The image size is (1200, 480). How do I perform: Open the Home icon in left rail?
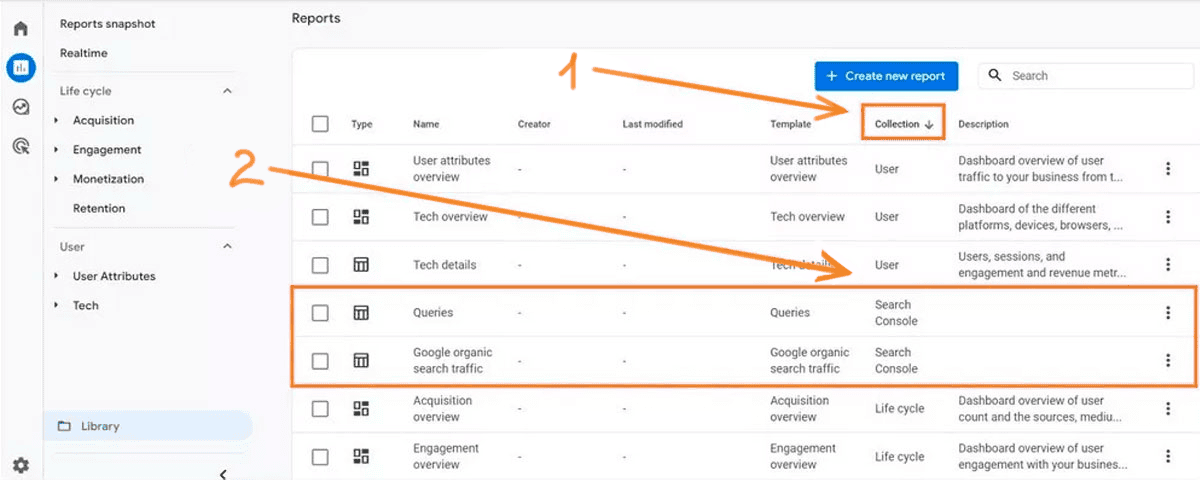tap(20, 28)
